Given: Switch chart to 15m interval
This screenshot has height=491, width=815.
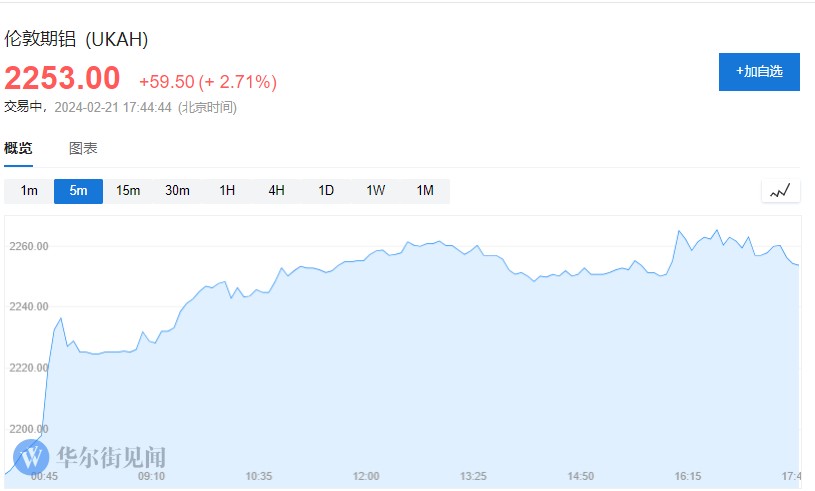Looking at the screenshot, I should [128, 191].
